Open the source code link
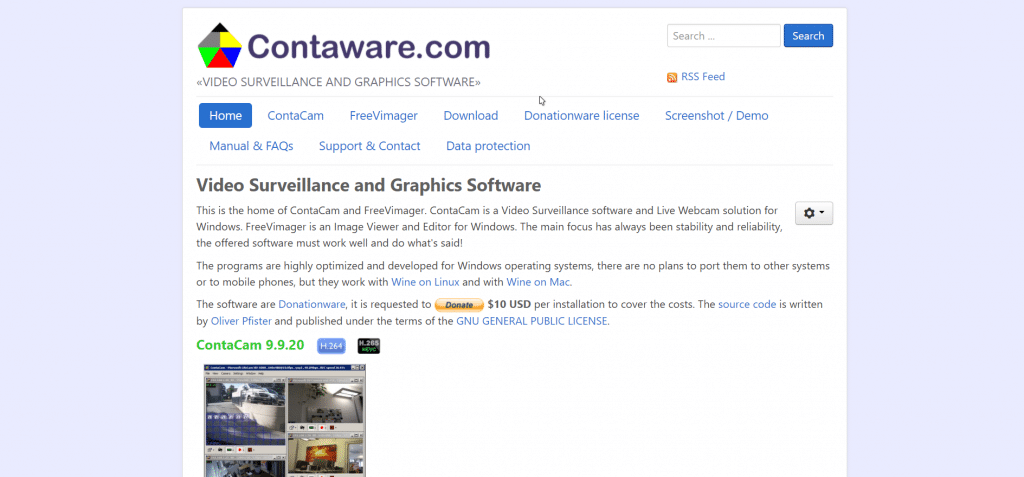The image size is (1024, 477). click(747, 304)
